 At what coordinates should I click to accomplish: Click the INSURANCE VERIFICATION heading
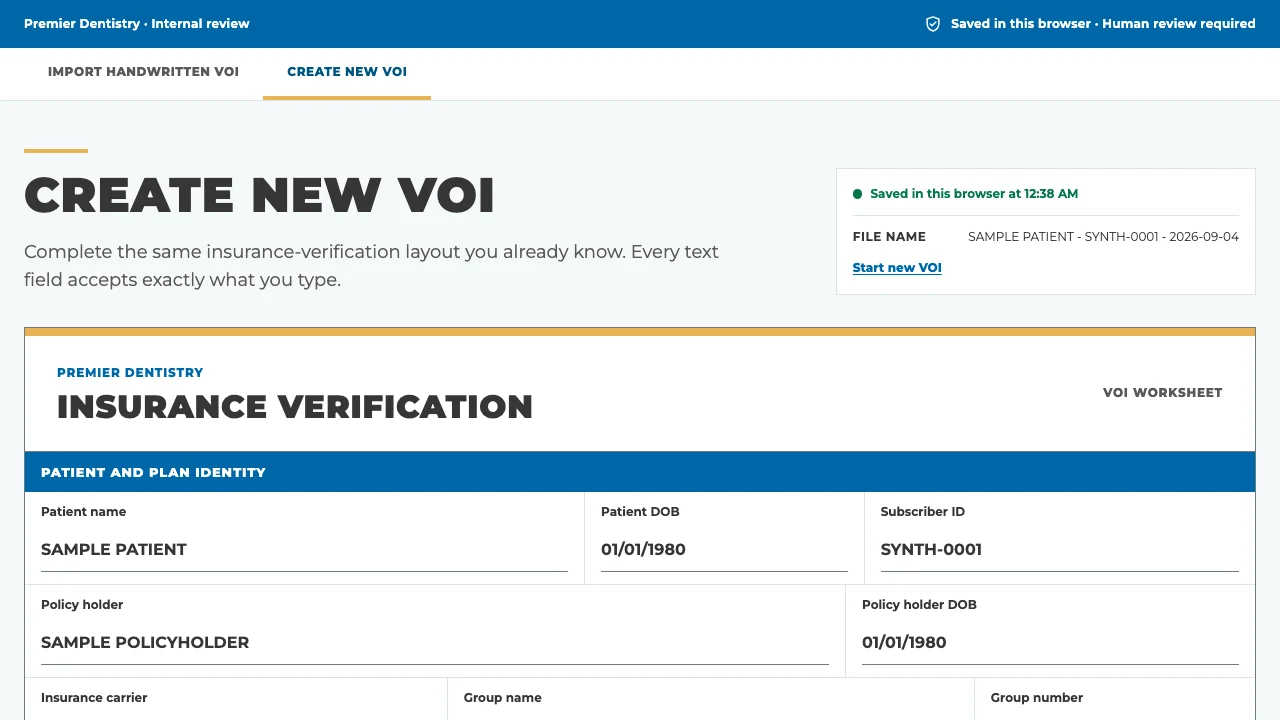click(x=295, y=407)
